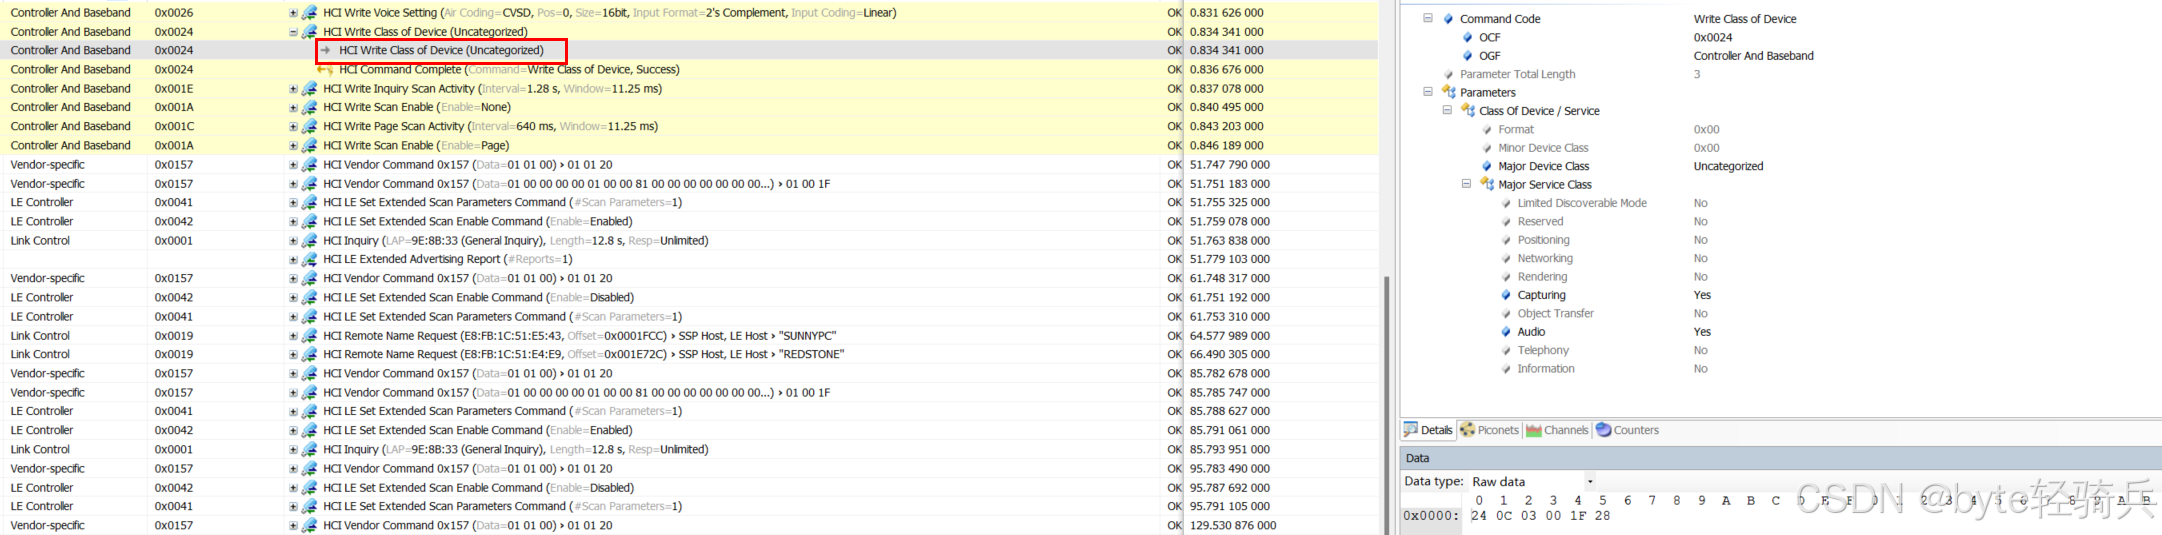Collapse the Class Of Device / Service node
The width and height of the screenshot is (2162, 535).
(1447, 110)
